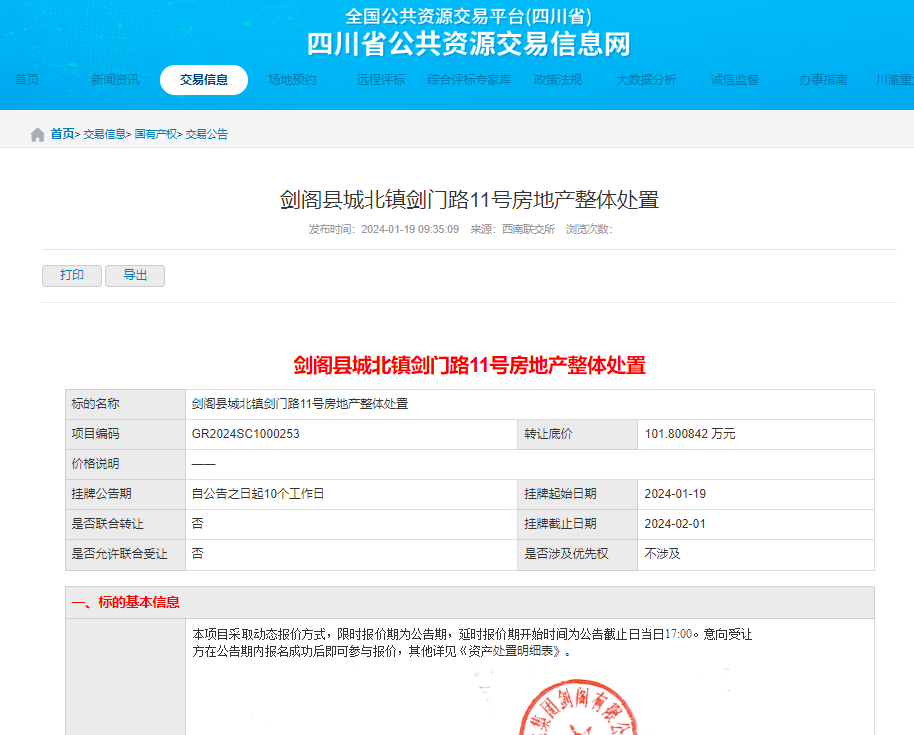Click the listing end date 2024-02-01

[675, 524]
